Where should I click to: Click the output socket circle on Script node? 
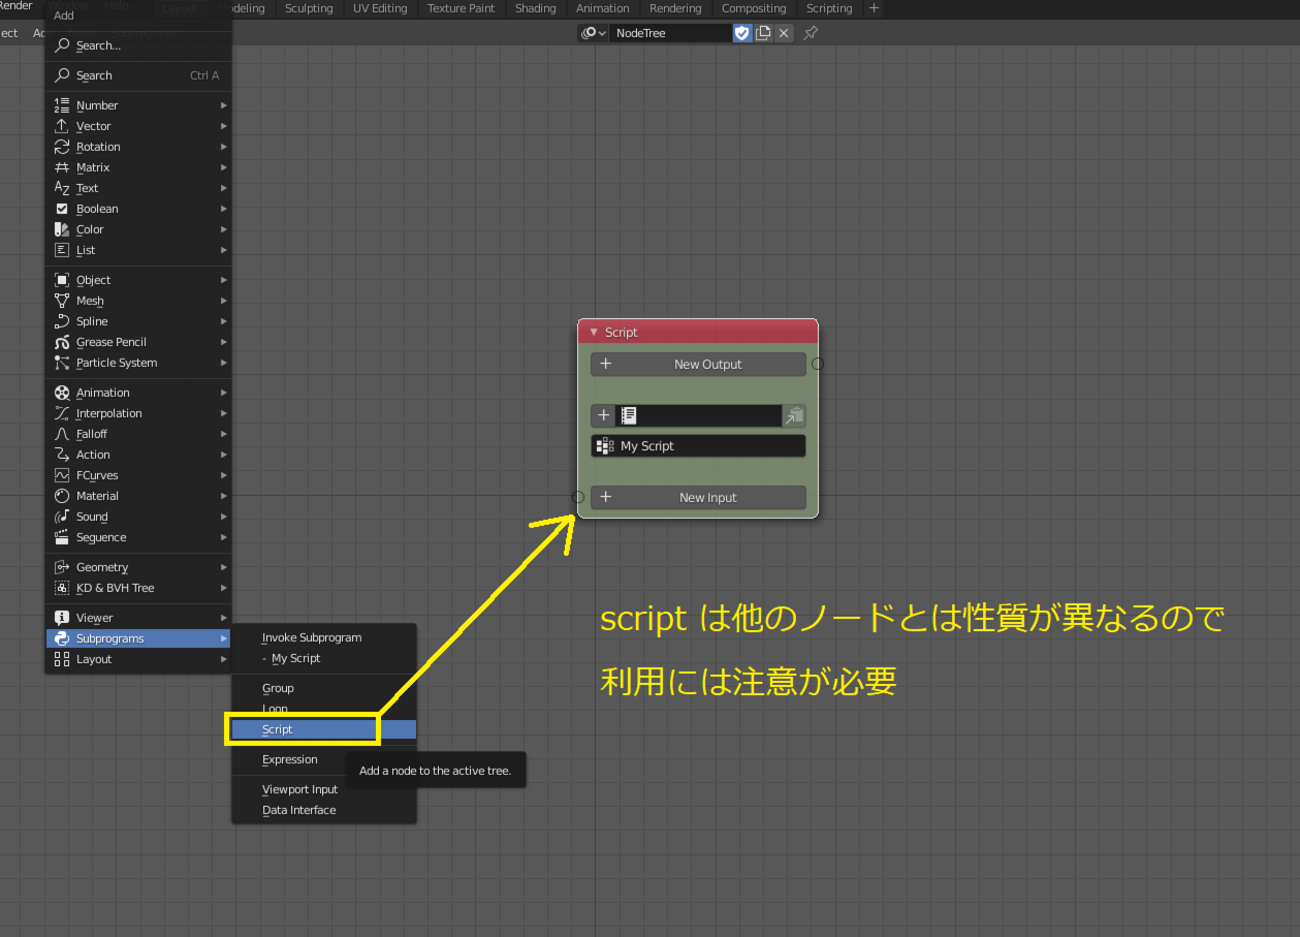(x=818, y=364)
